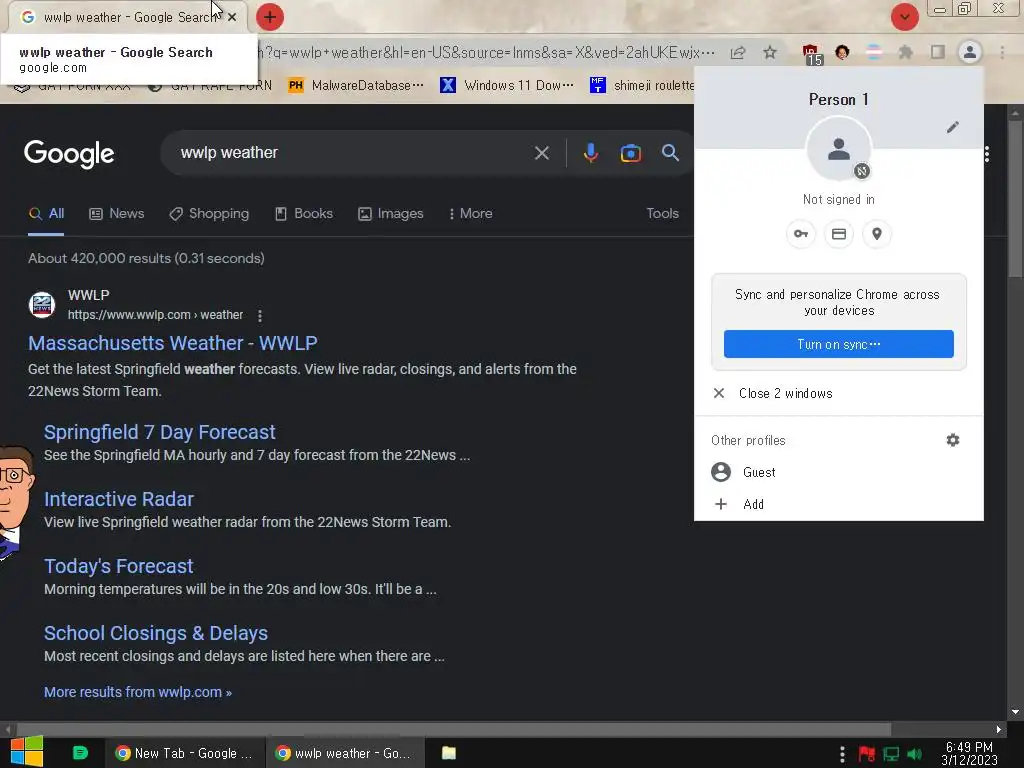Click the scroll right arrow
Image resolution: width=1024 pixels, height=768 pixels.
click(999, 729)
